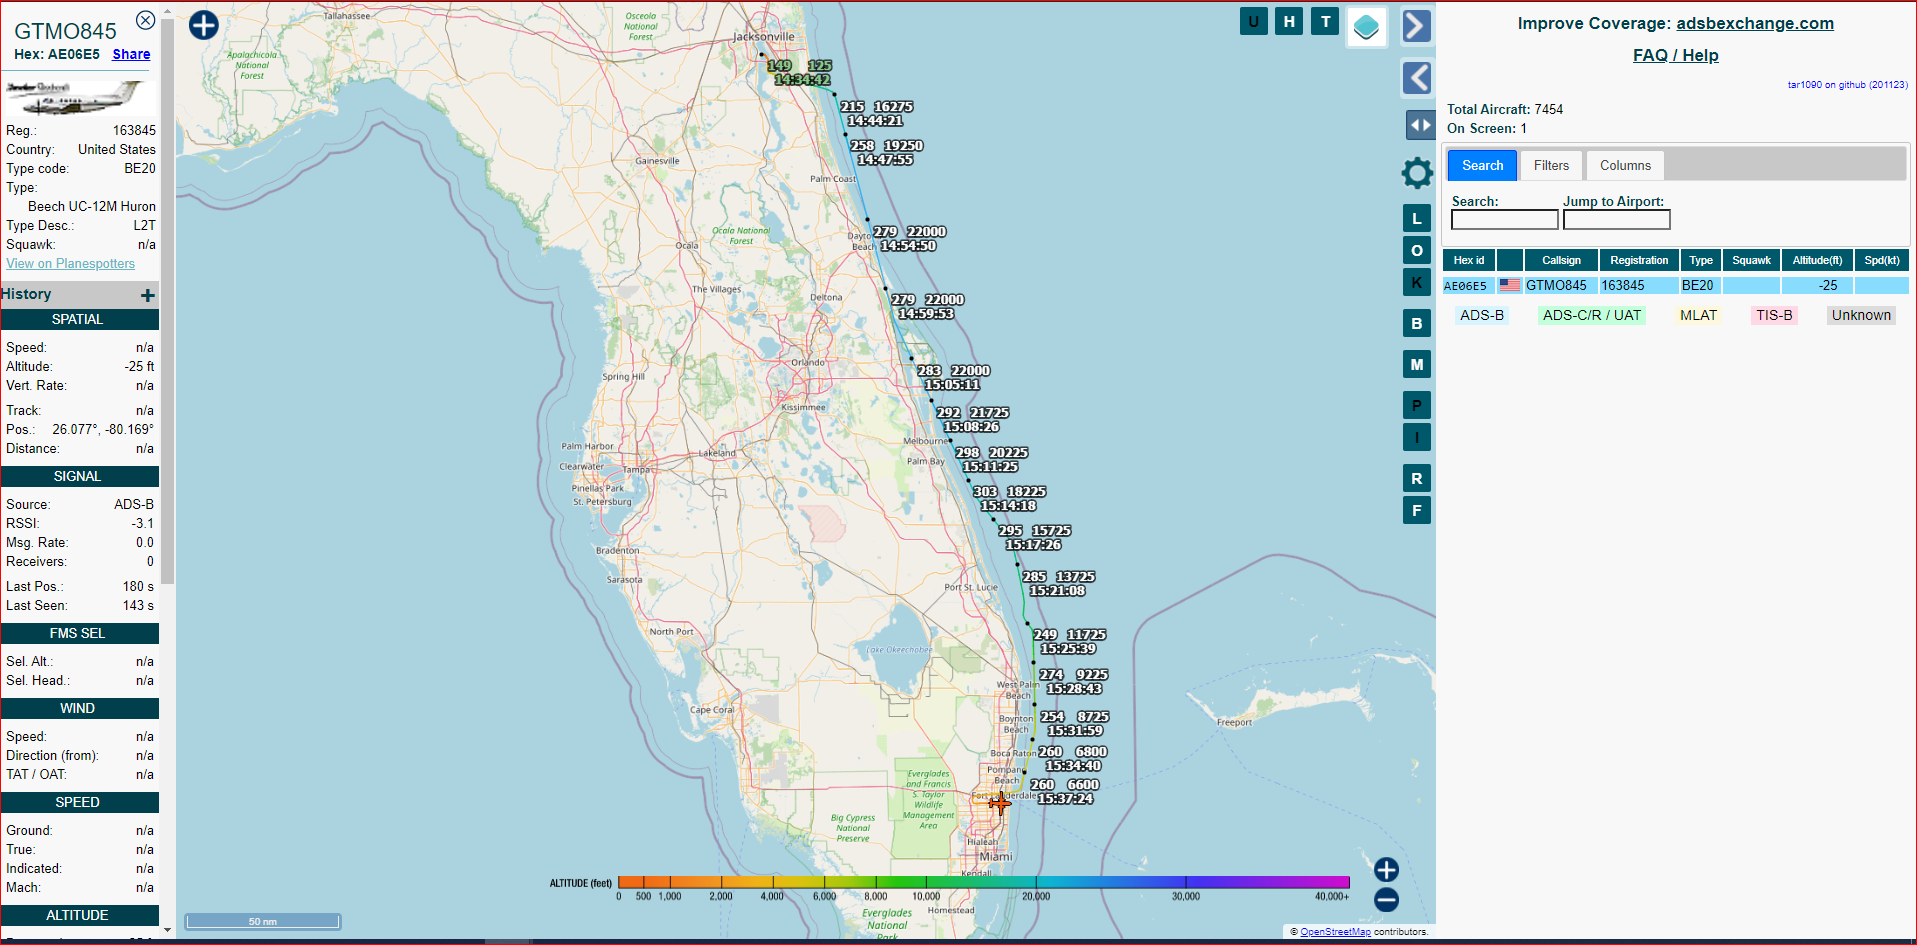Toggle the K map option button
This screenshot has height=945, width=1917.
1416,282
